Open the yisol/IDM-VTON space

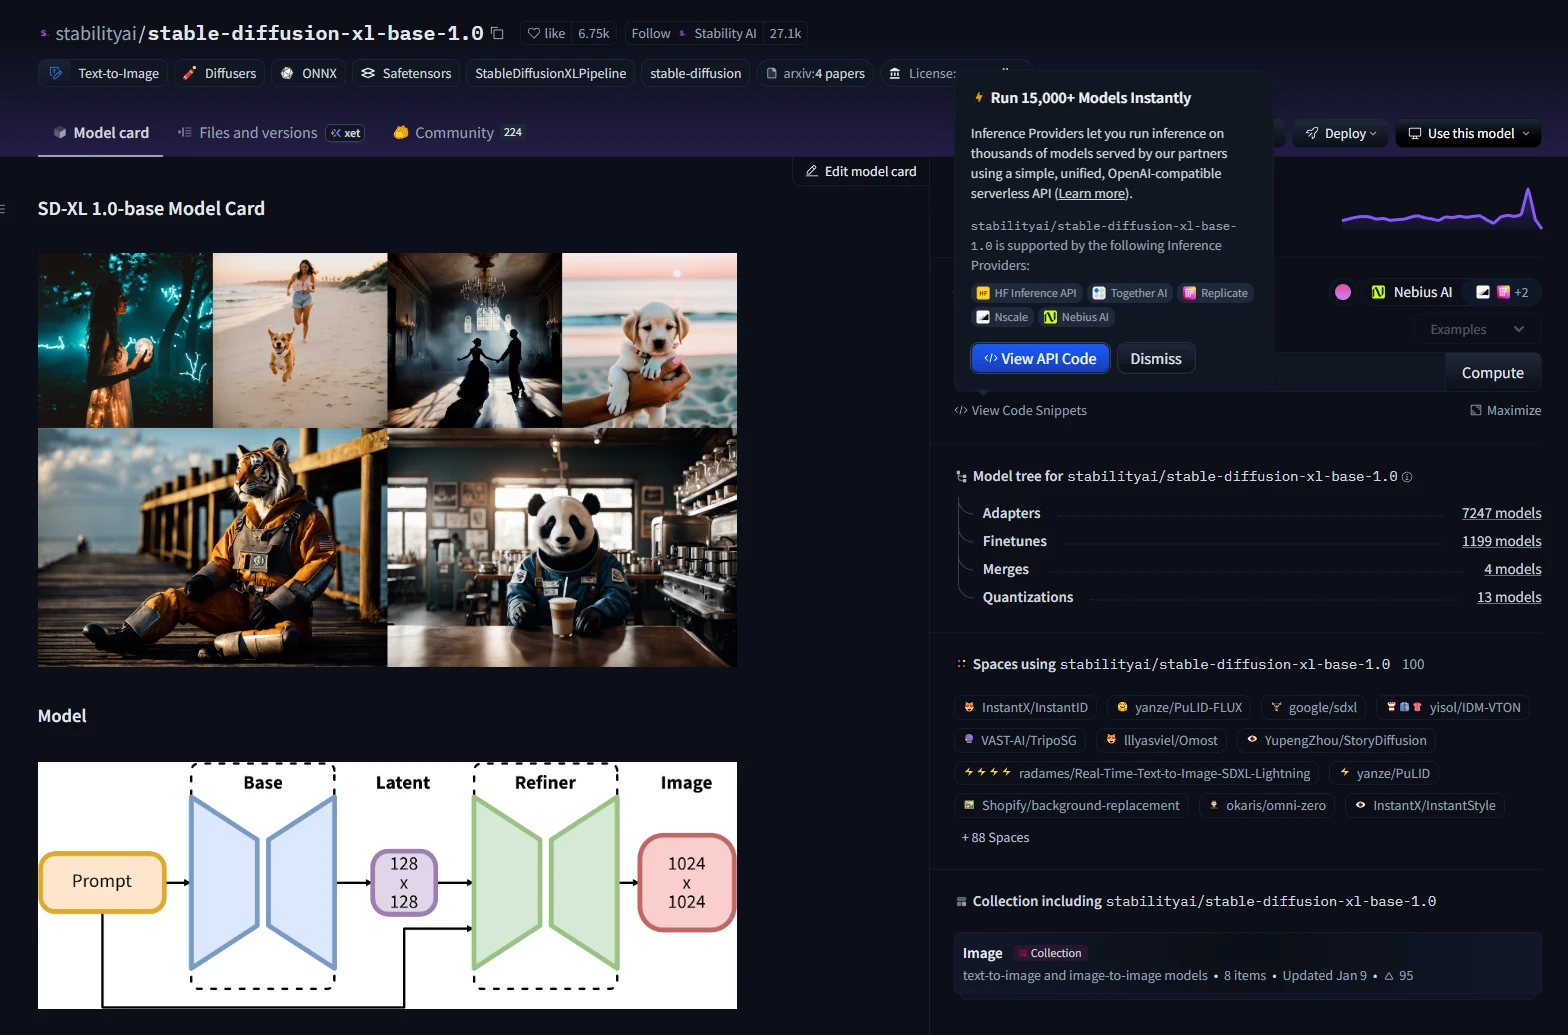[1453, 708]
